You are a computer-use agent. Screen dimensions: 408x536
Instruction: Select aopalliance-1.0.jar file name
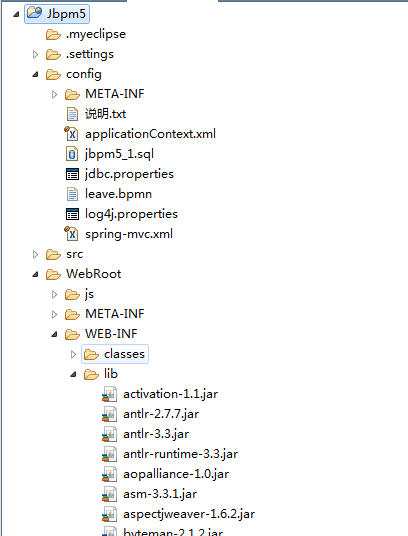tap(176, 474)
